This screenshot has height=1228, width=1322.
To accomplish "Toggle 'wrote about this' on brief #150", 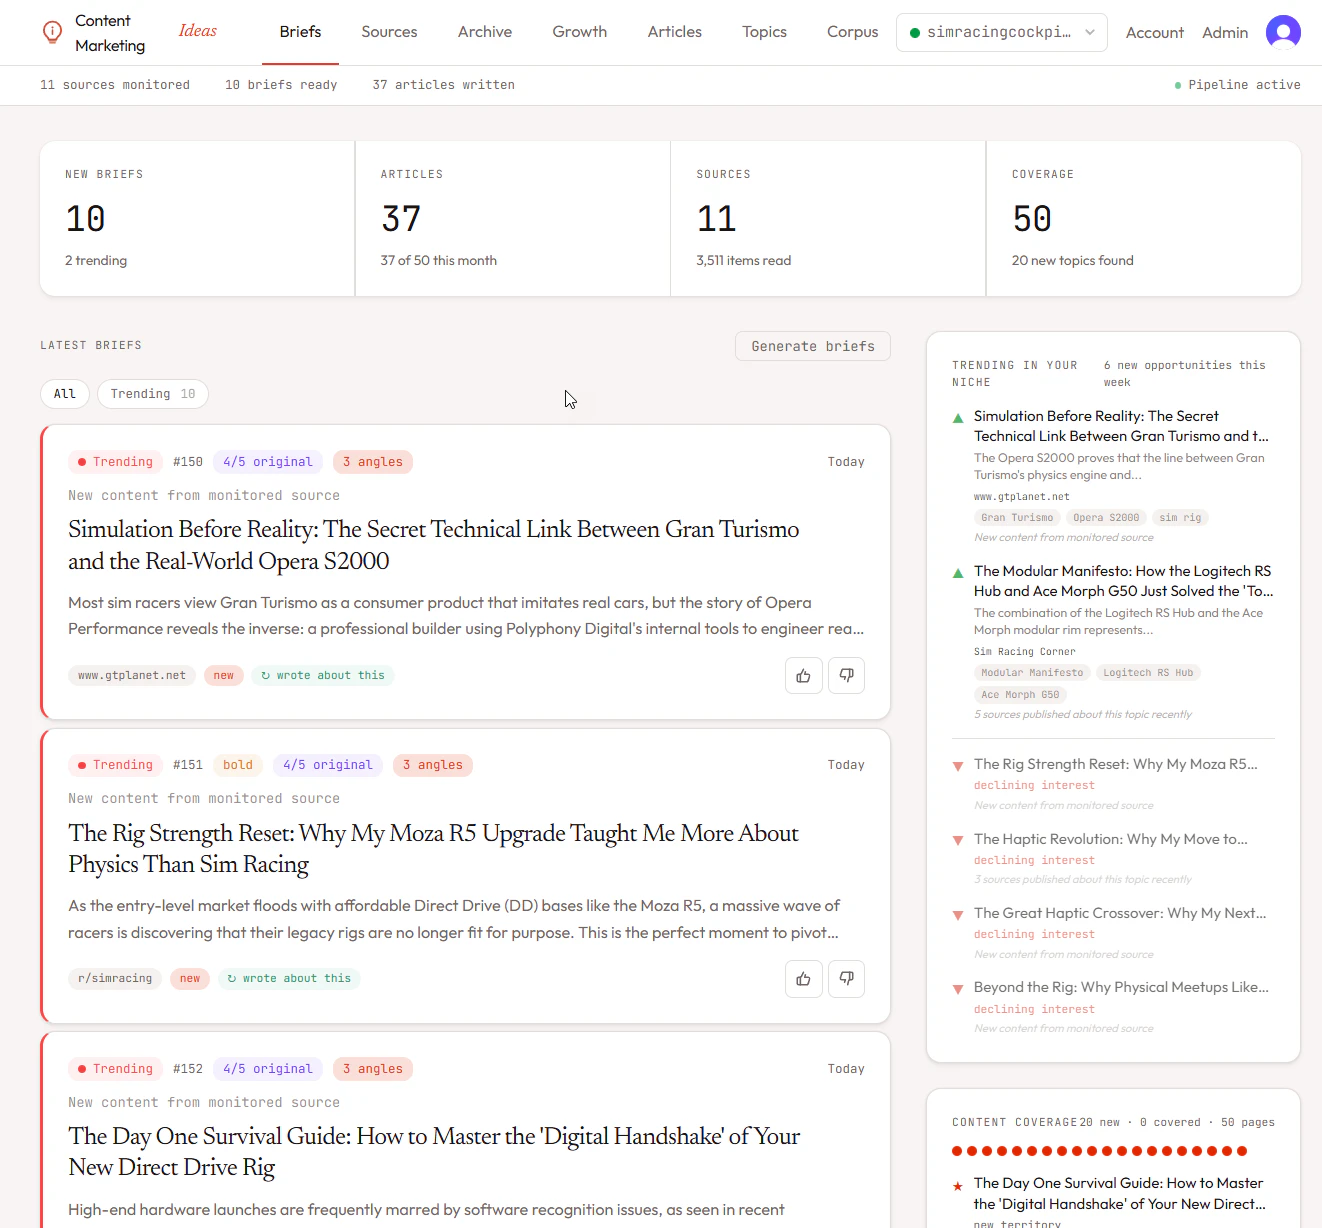I will [x=322, y=675].
